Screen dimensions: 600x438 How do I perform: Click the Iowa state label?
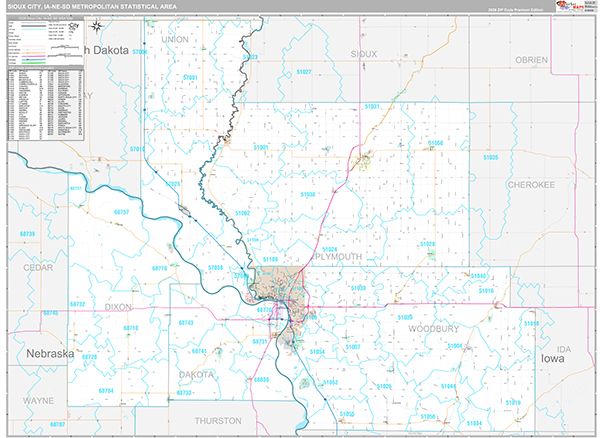tap(553, 357)
